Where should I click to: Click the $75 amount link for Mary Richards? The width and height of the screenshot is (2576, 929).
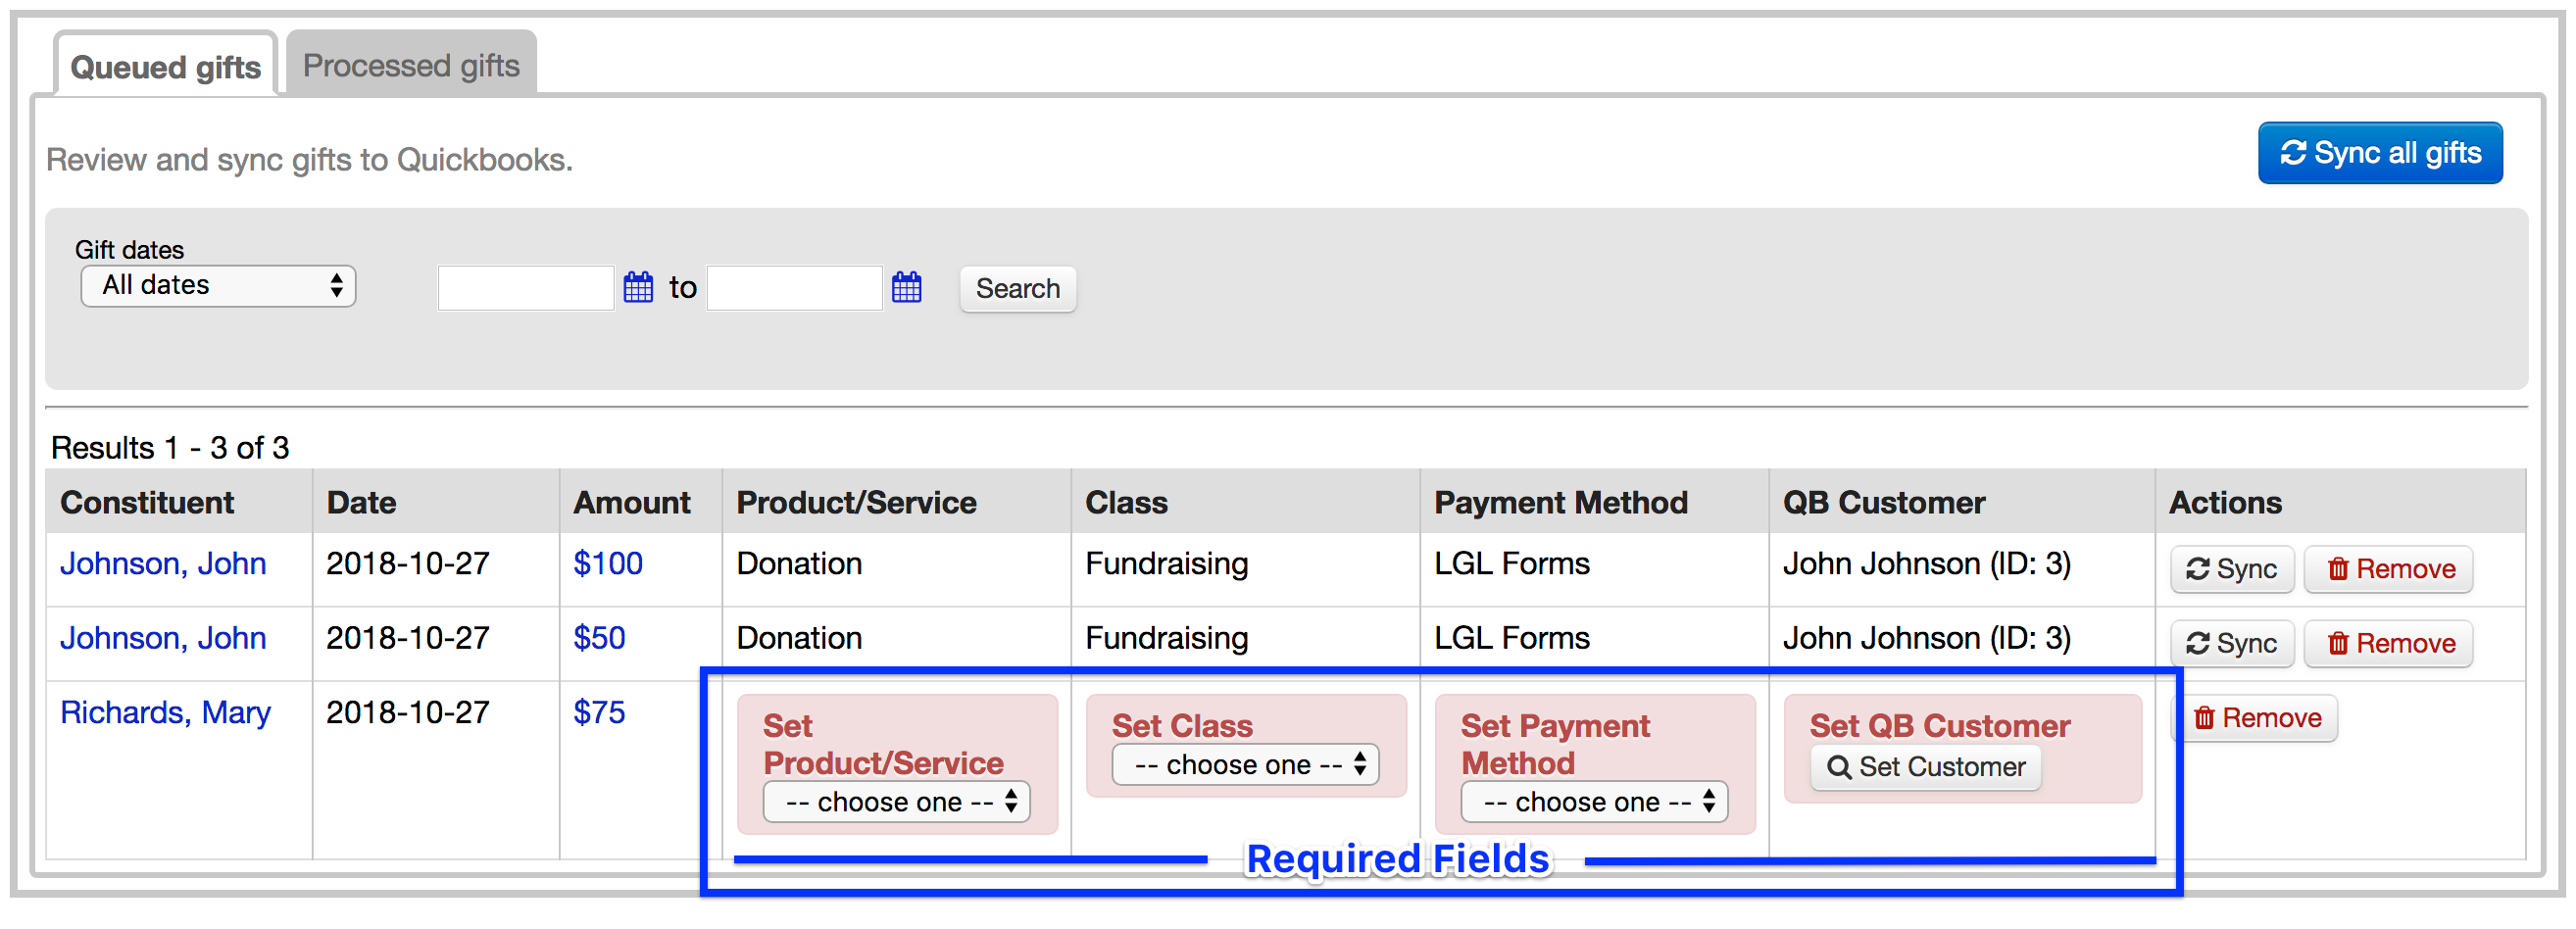[x=598, y=712]
